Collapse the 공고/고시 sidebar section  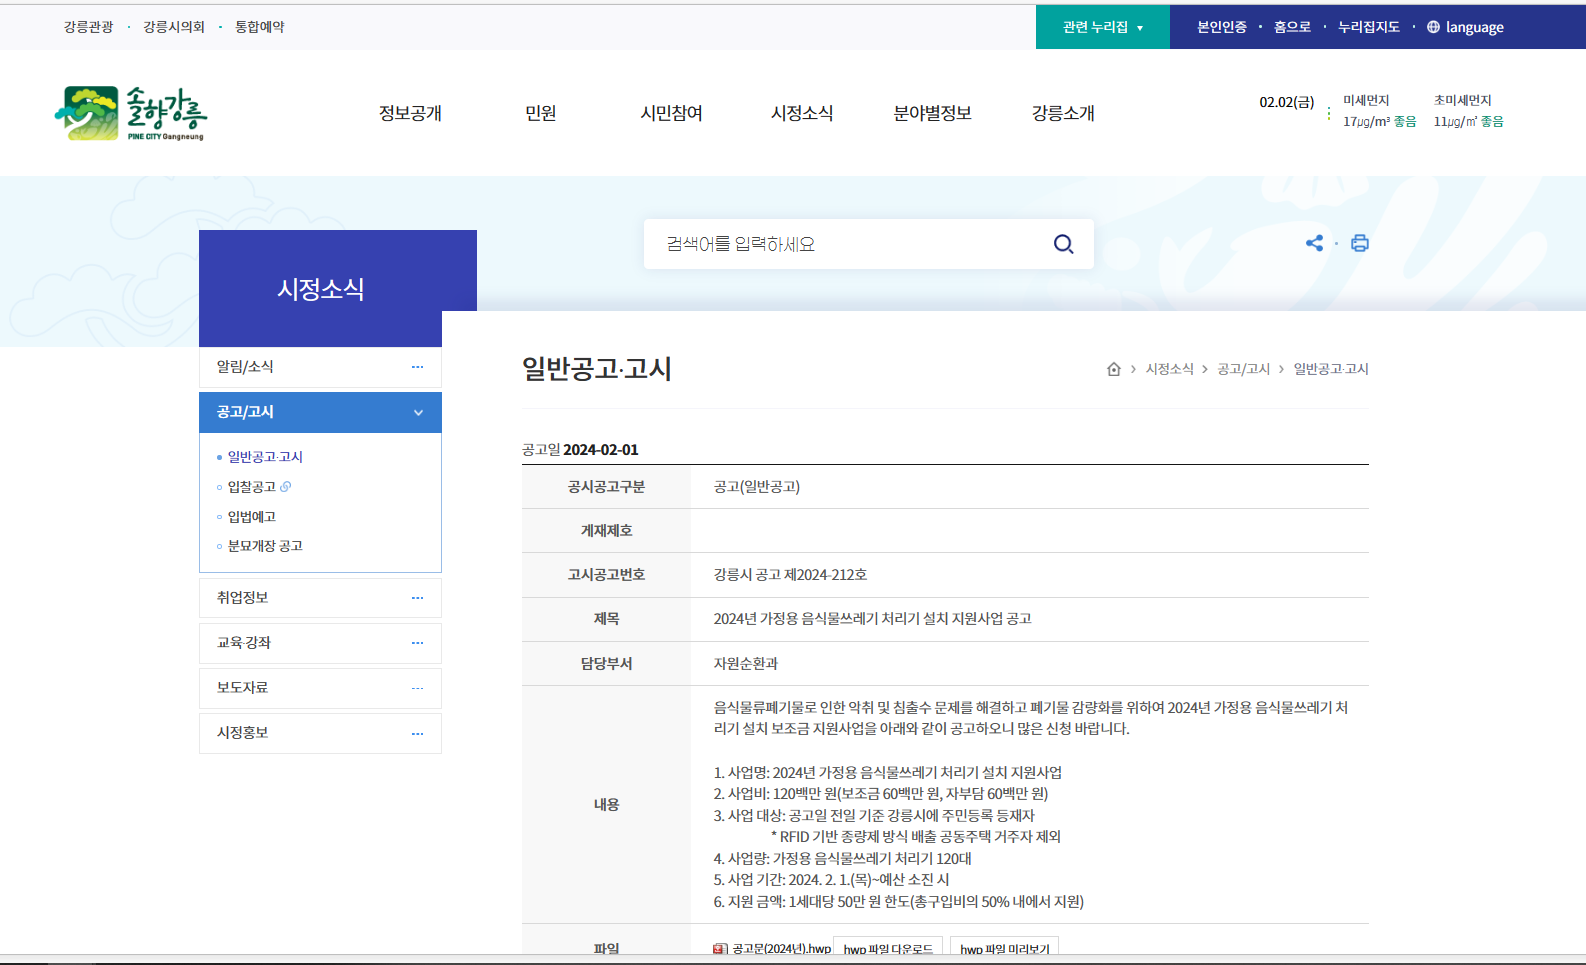(x=418, y=412)
